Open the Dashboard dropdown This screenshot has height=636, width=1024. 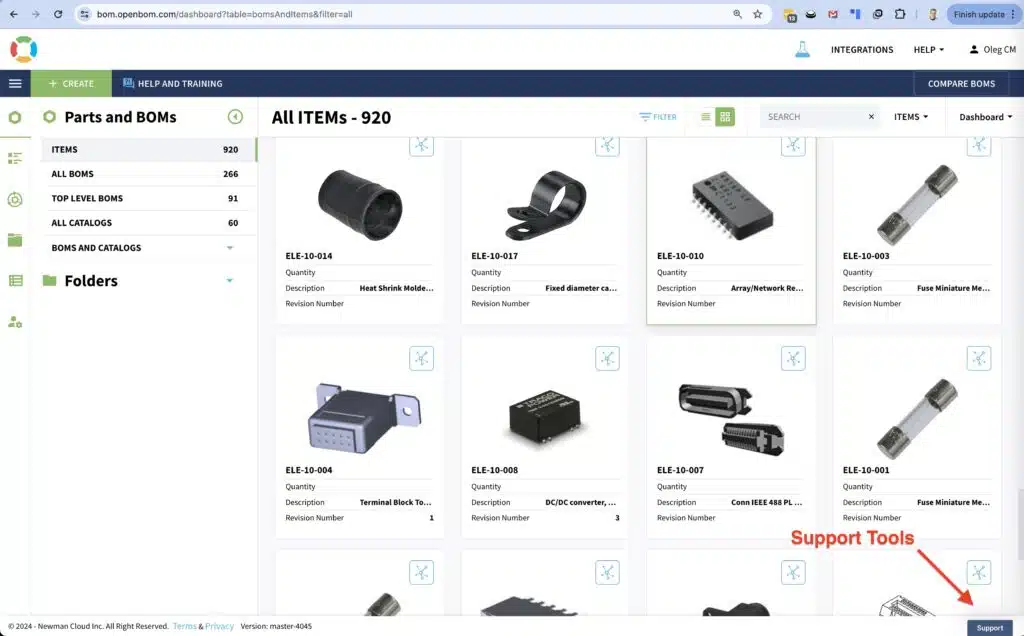coord(985,117)
